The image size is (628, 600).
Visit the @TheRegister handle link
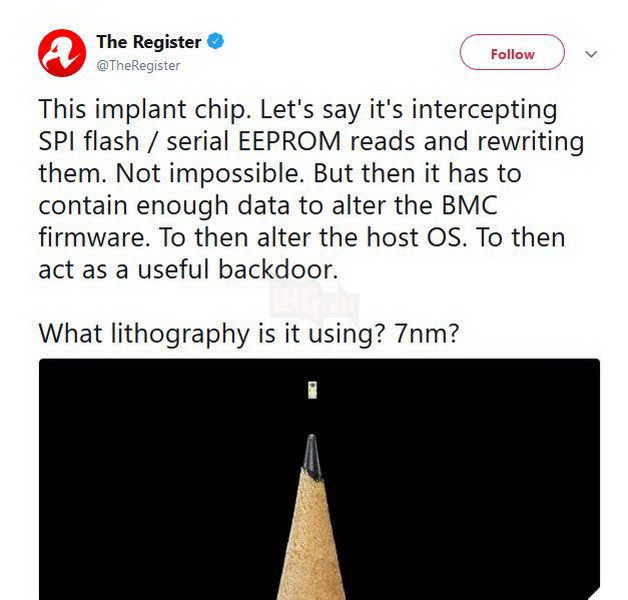(138, 65)
